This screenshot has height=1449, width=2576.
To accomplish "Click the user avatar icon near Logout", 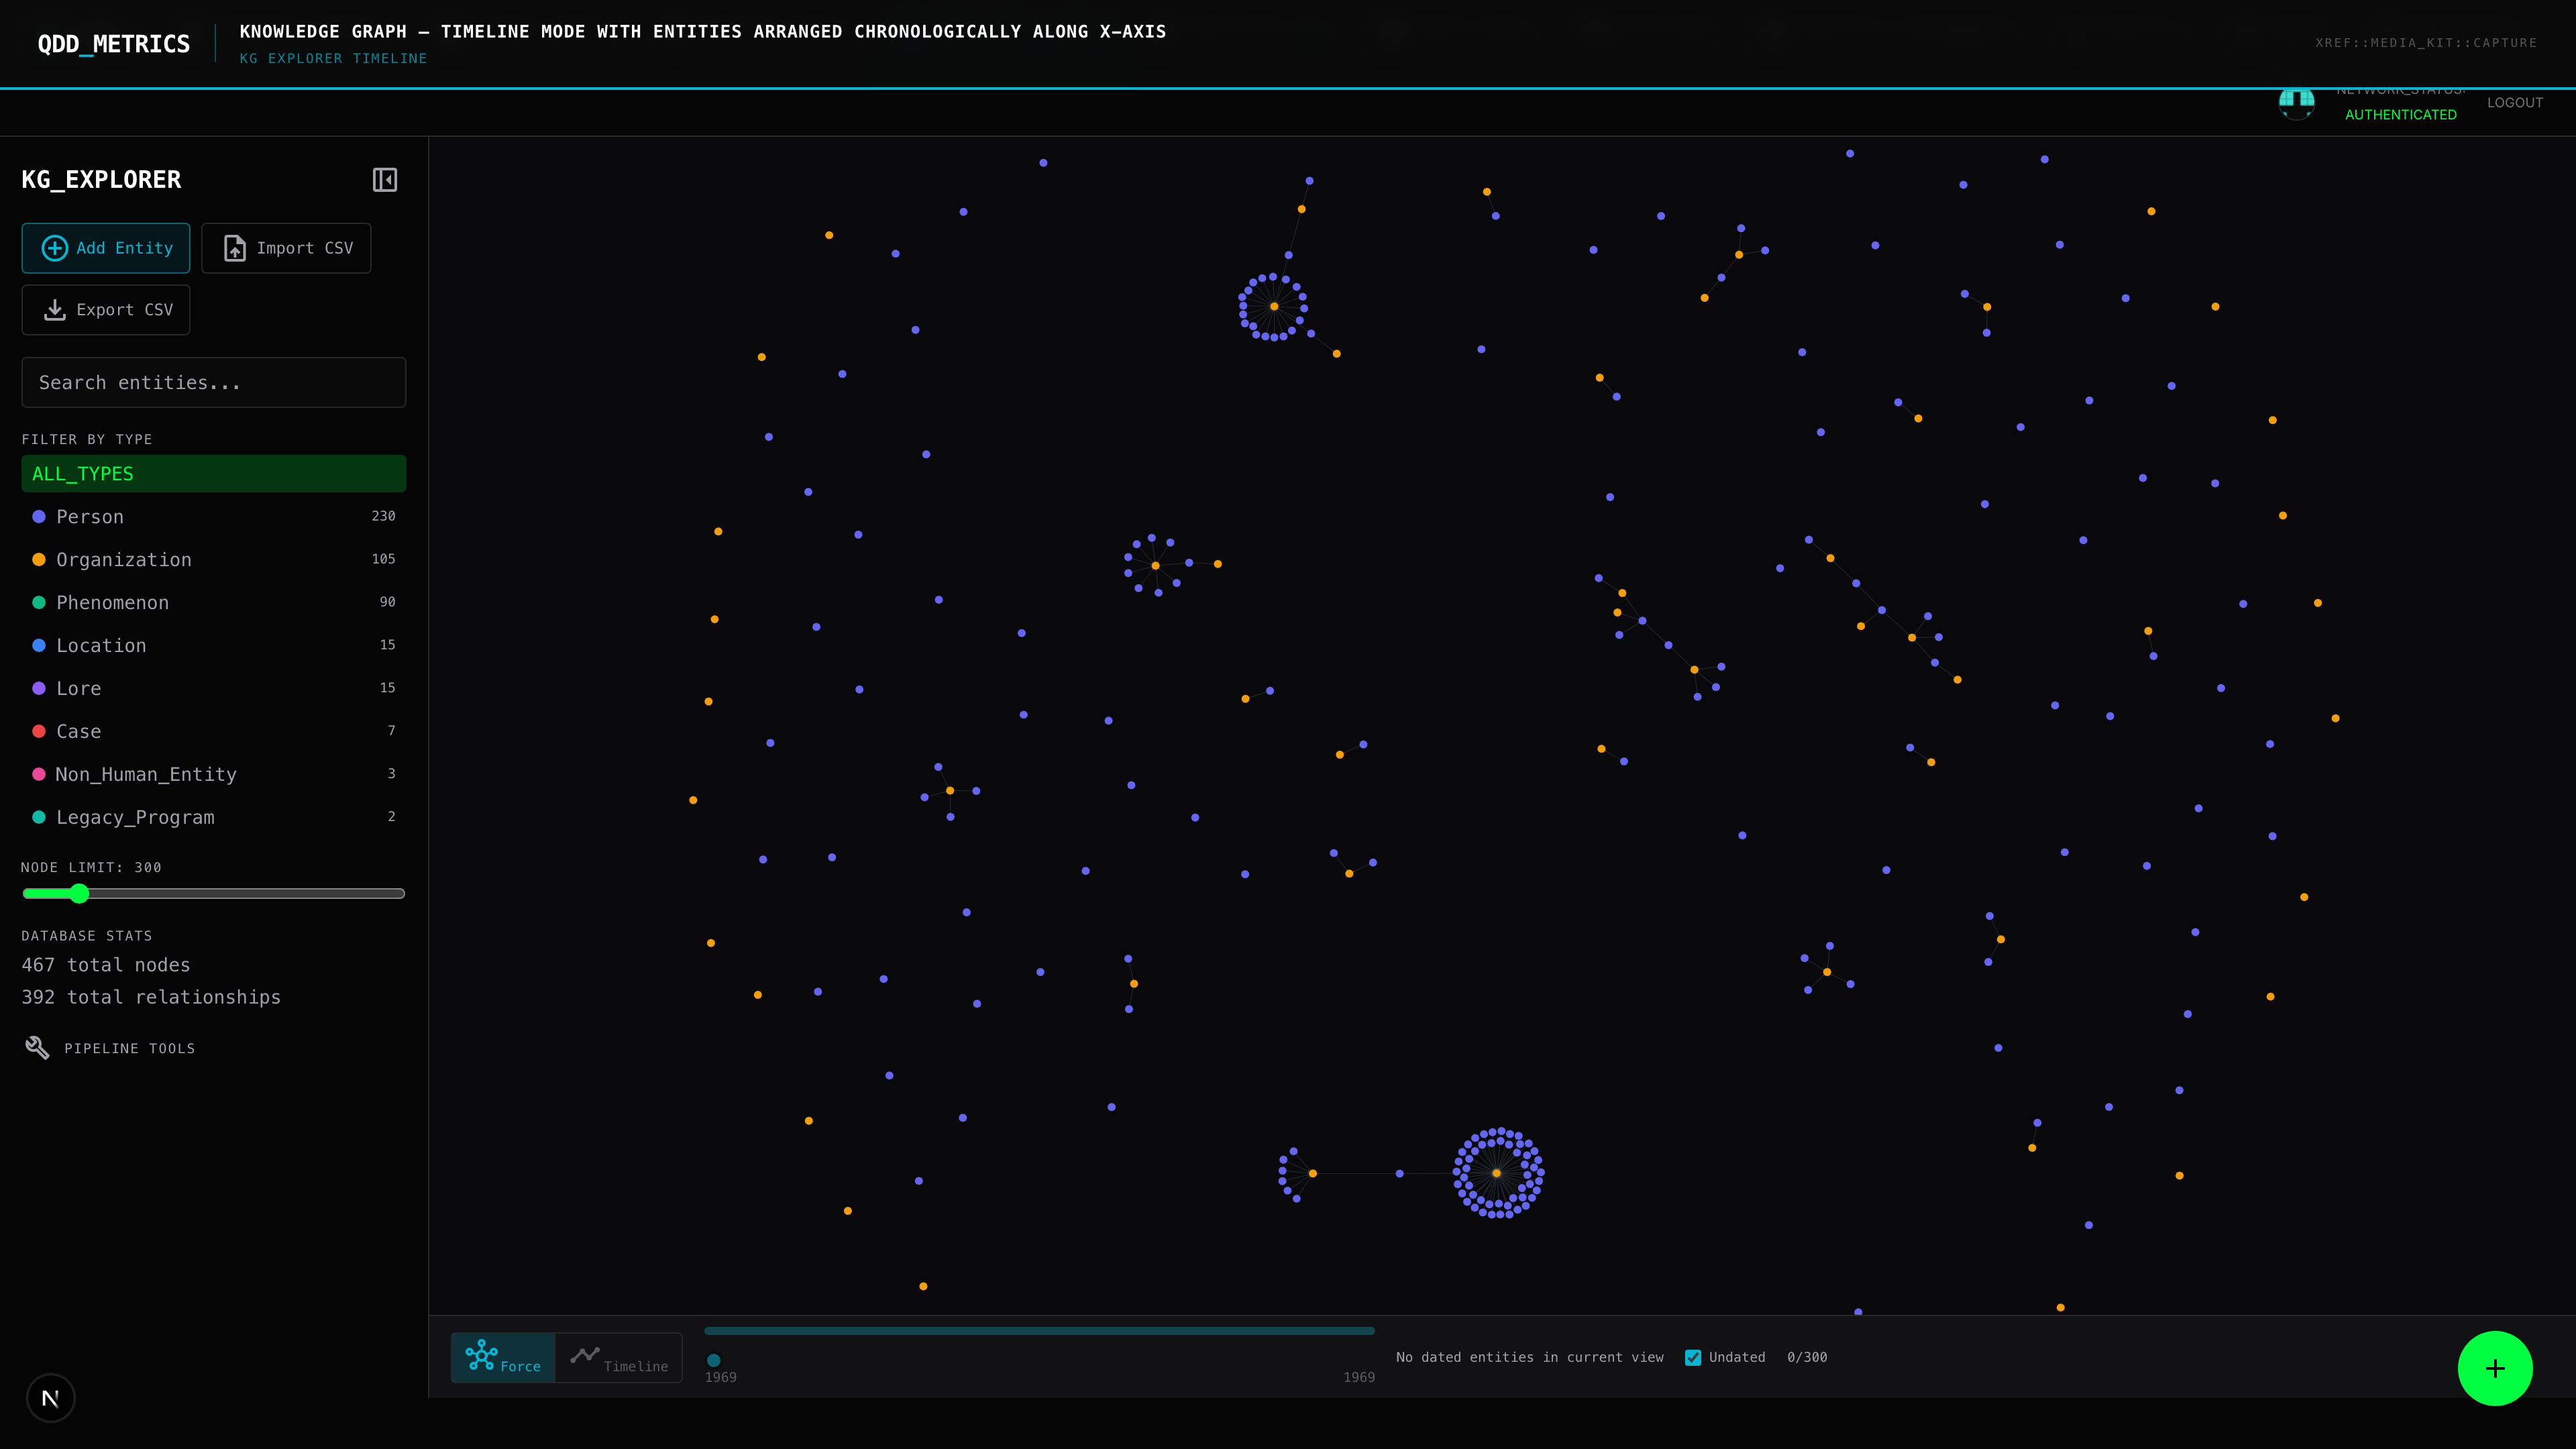I will 2296,102.
